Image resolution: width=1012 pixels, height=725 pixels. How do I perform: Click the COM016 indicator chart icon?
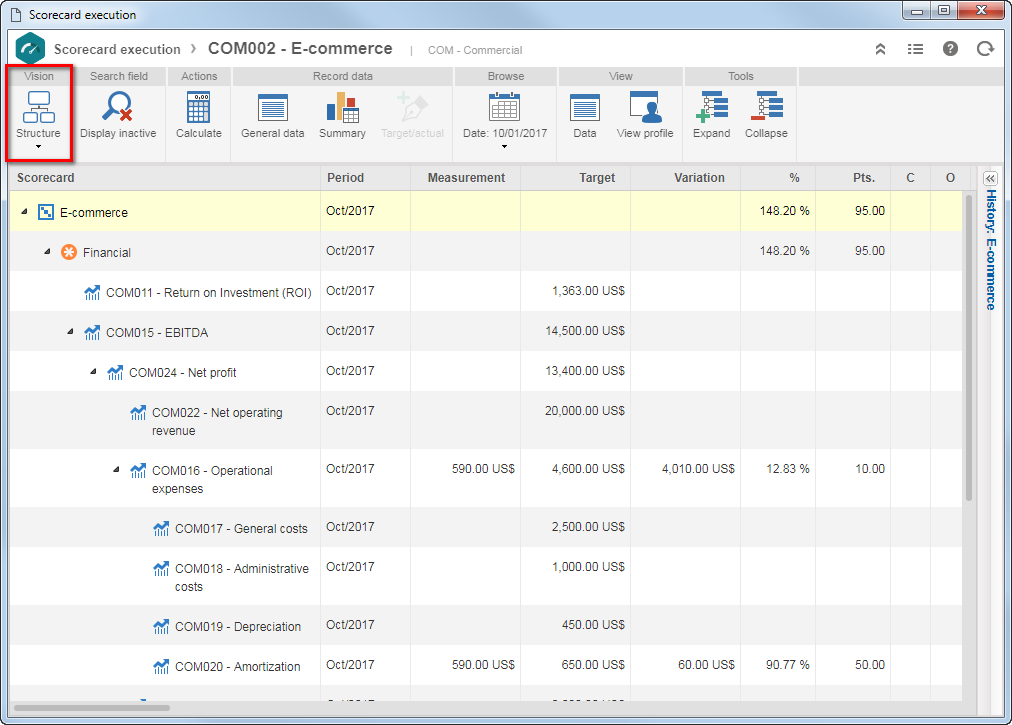tap(138, 470)
